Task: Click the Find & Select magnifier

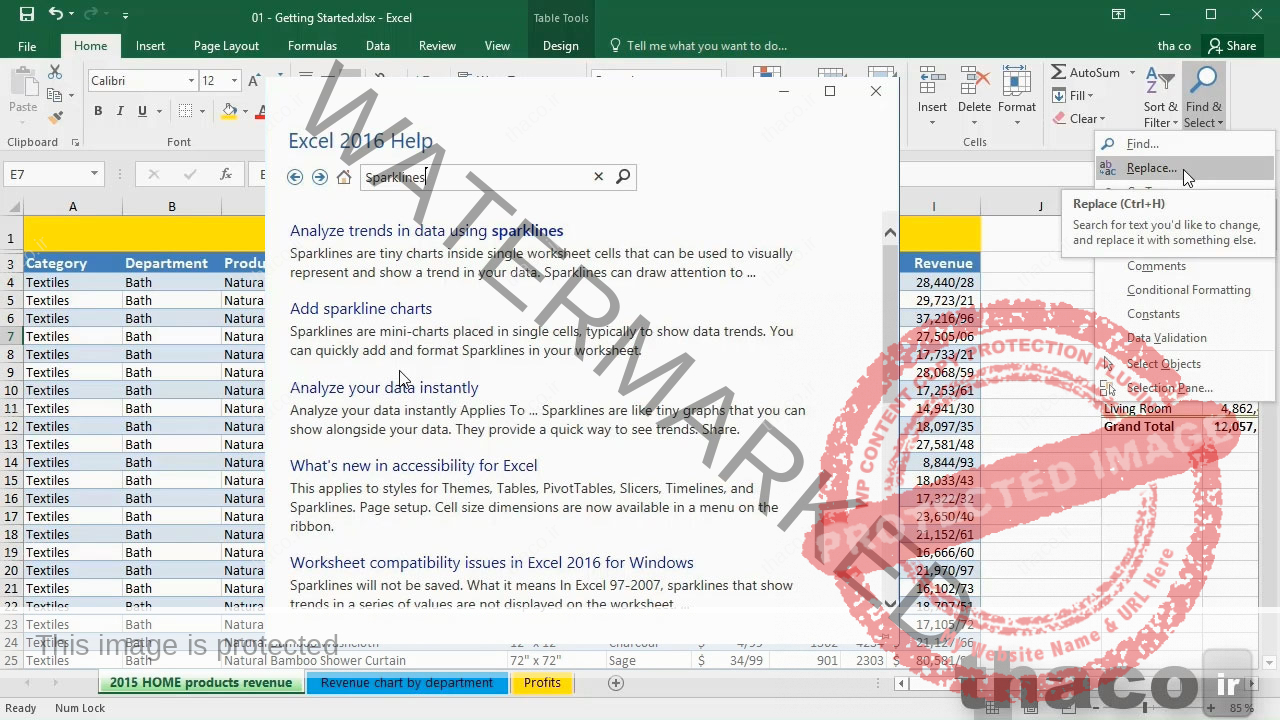Action: point(1204,81)
